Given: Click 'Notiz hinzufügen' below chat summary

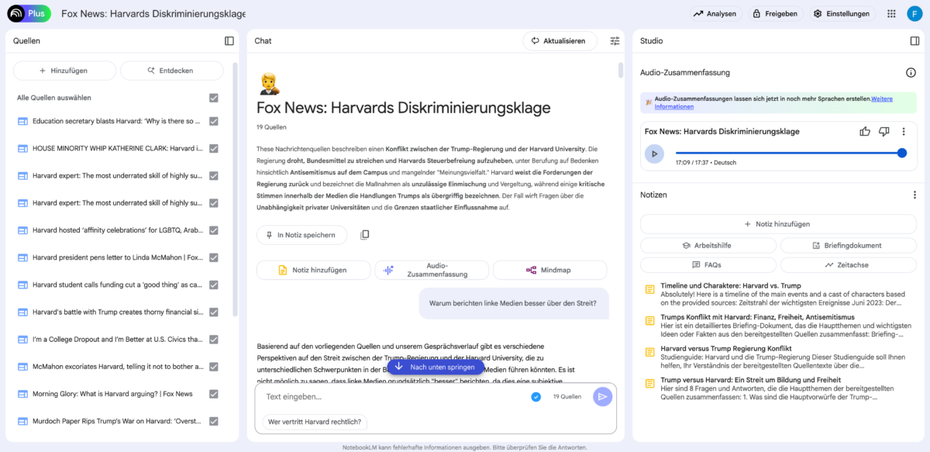Looking at the screenshot, I should coord(313,270).
